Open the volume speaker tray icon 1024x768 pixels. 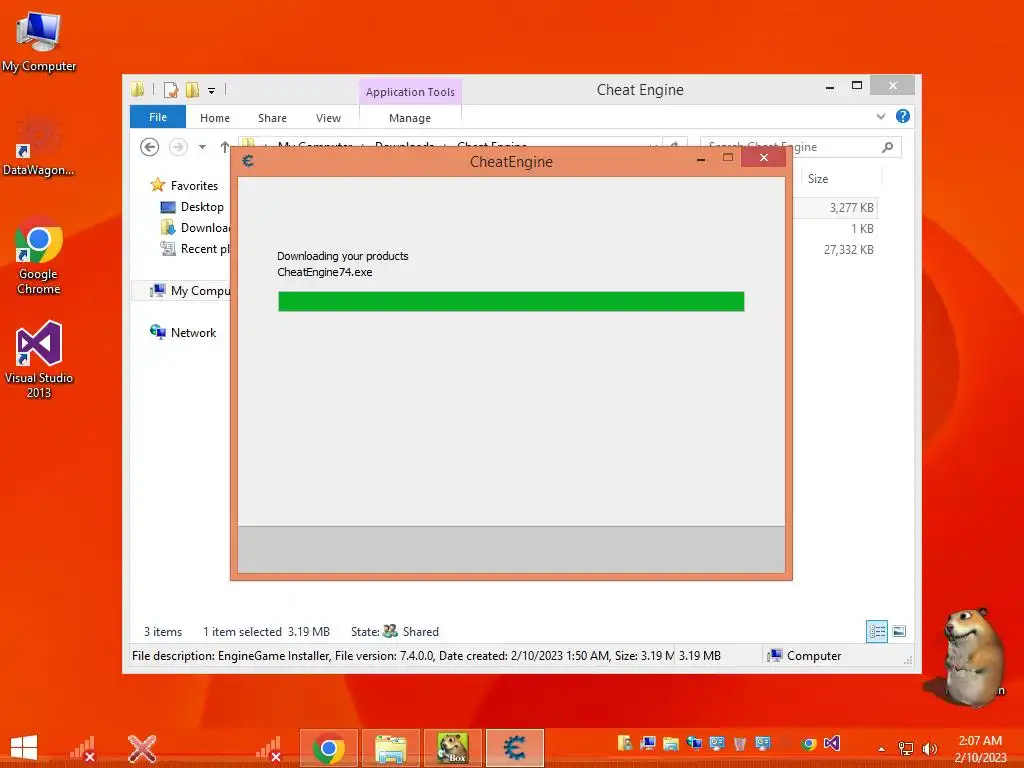[x=929, y=748]
